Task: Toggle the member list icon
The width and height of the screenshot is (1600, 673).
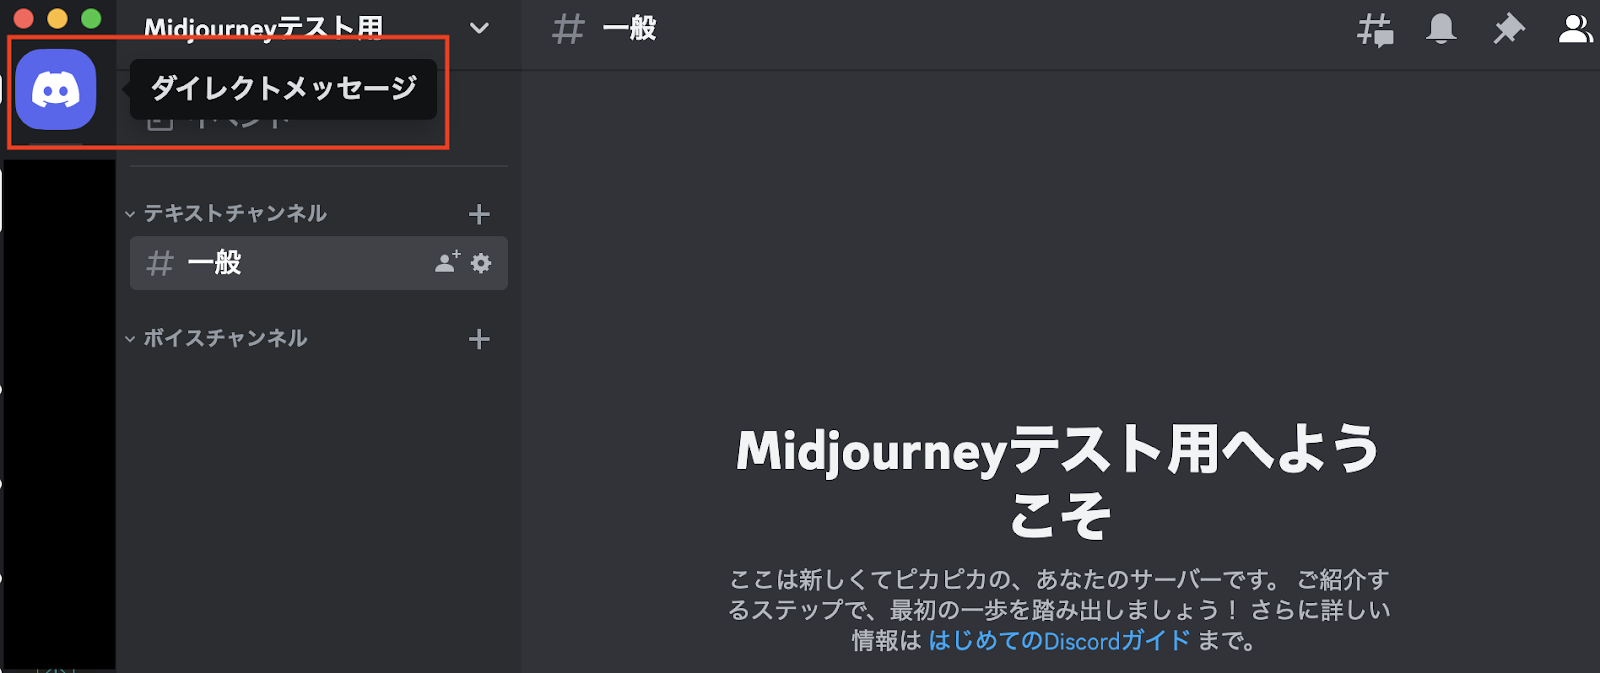Action: 1576,29
